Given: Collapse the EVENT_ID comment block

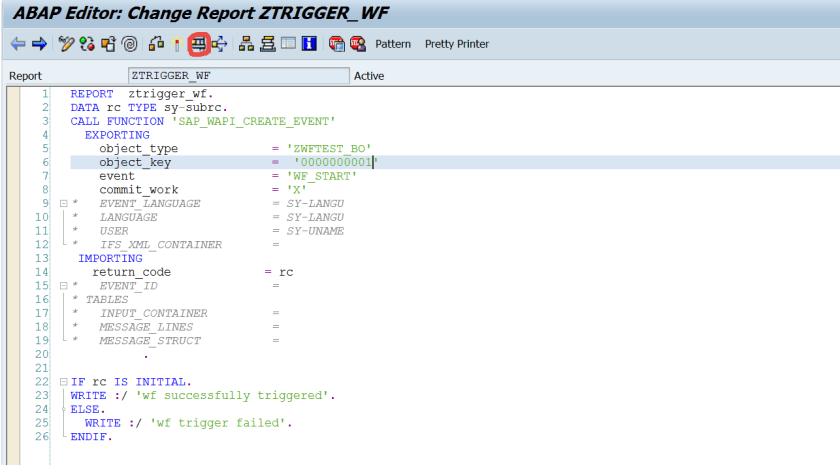Looking at the screenshot, I should [63, 286].
